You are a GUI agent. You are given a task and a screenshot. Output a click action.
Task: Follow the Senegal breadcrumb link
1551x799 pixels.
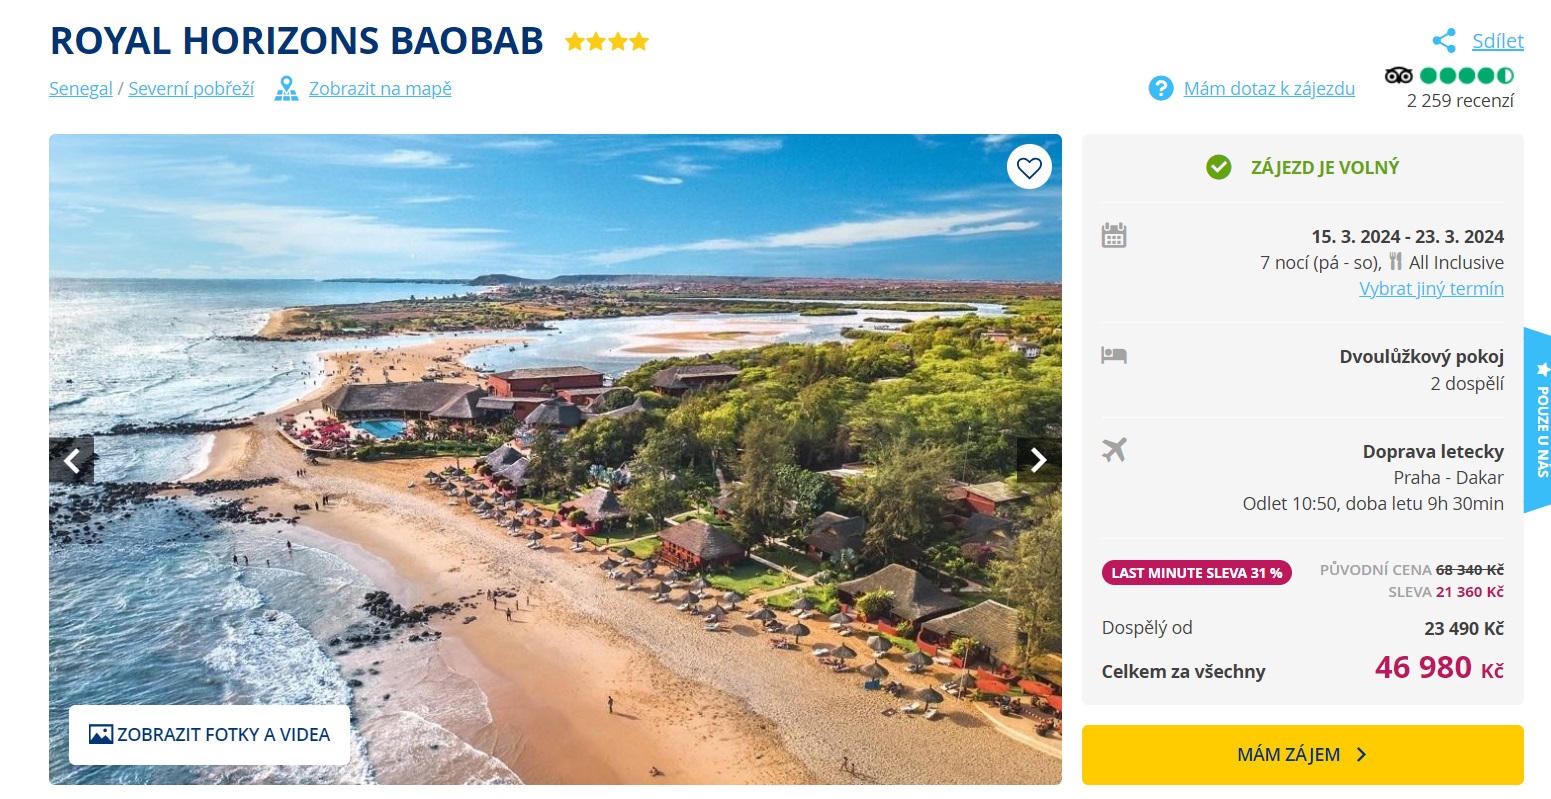click(x=81, y=88)
